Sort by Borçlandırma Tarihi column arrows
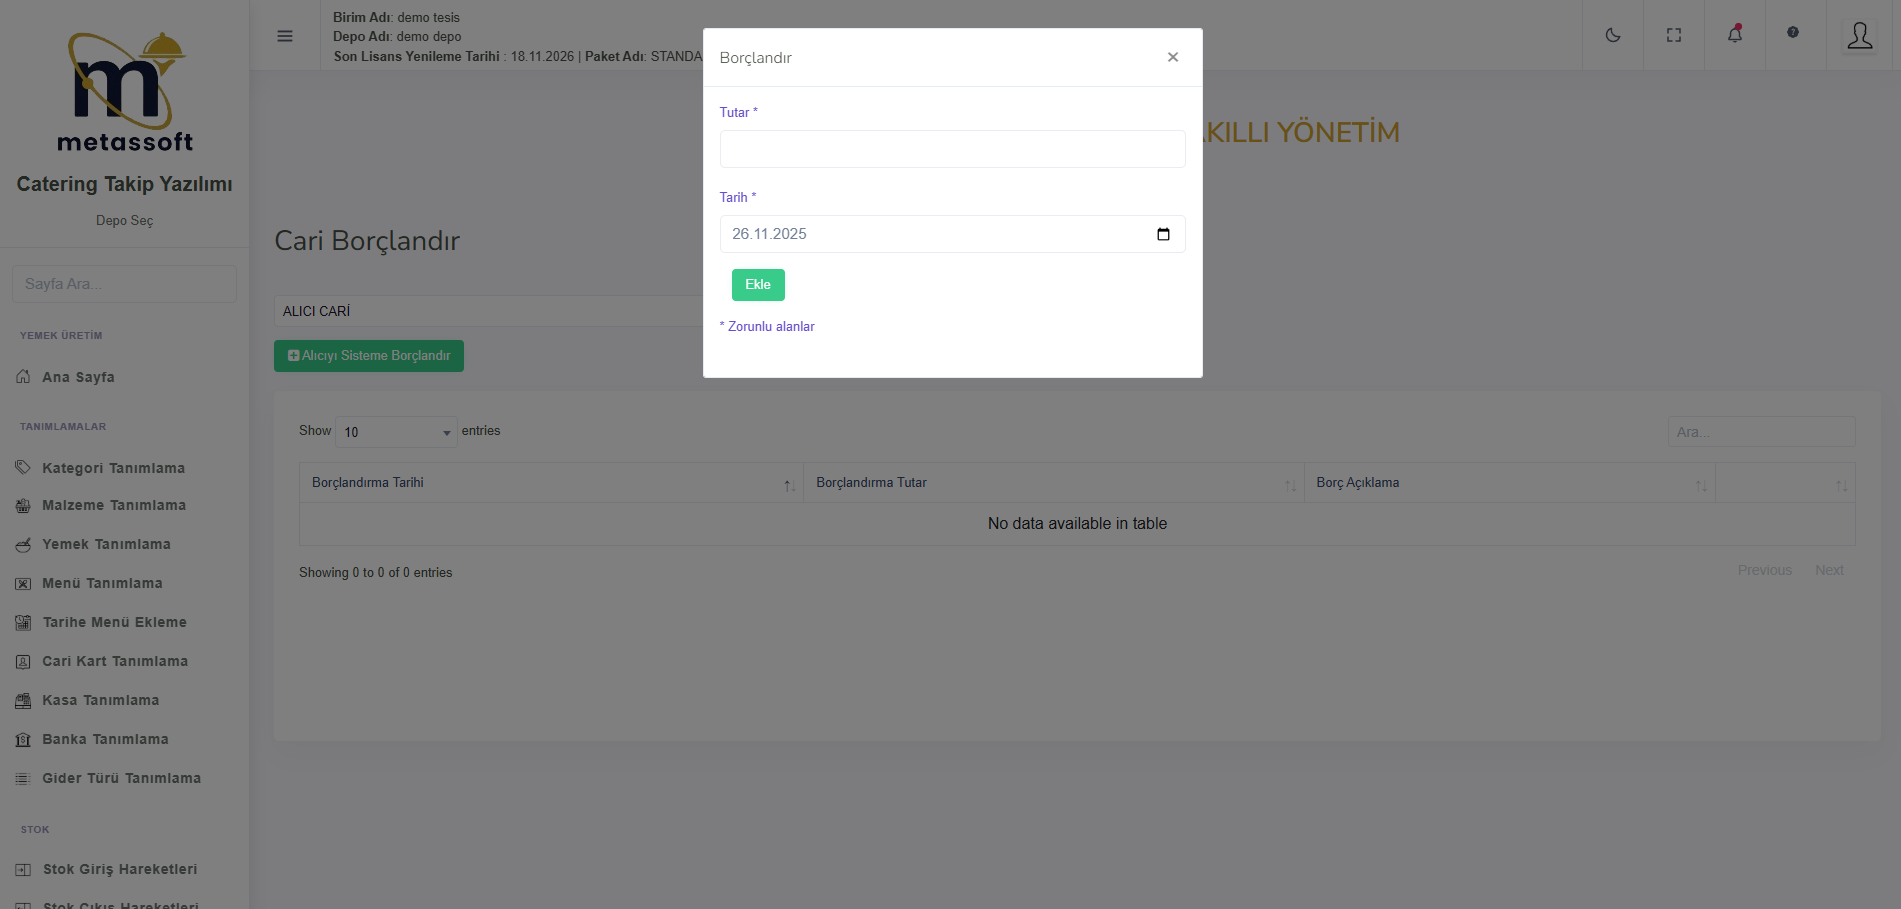The width and height of the screenshot is (1901, 909). (x=790, y=485)
